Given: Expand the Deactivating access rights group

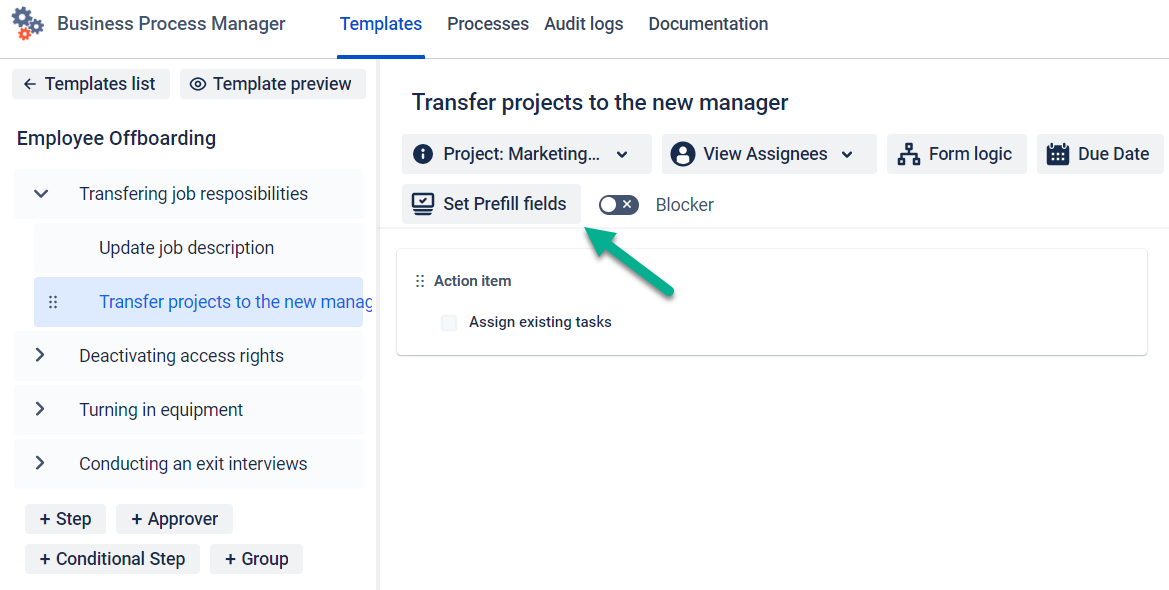Looking at the screenshot, I should pos(40,356).
